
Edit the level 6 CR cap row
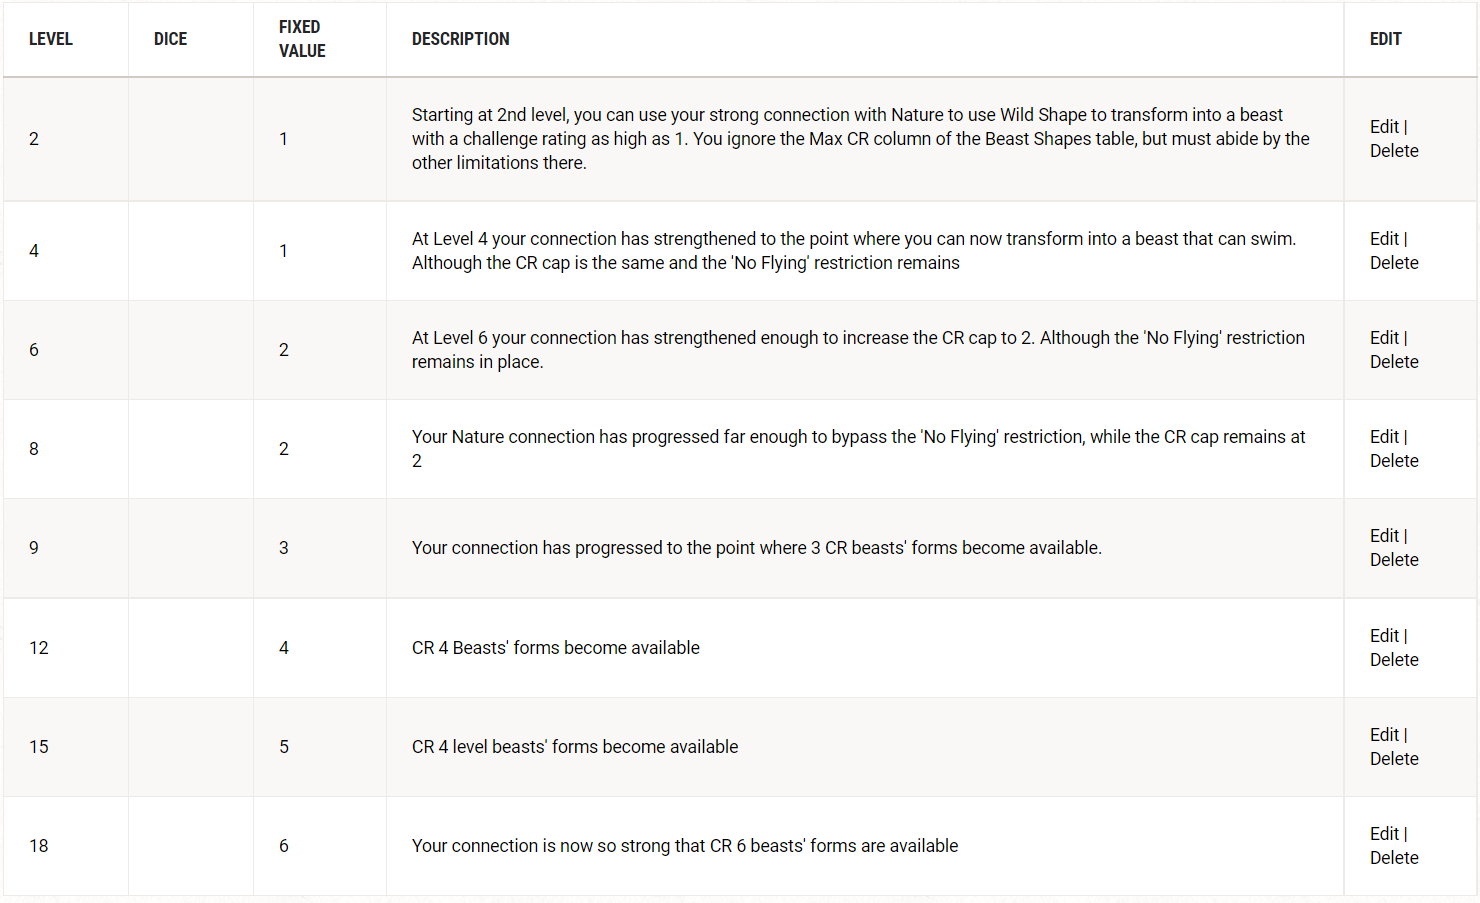click(x=1384, y=338)
